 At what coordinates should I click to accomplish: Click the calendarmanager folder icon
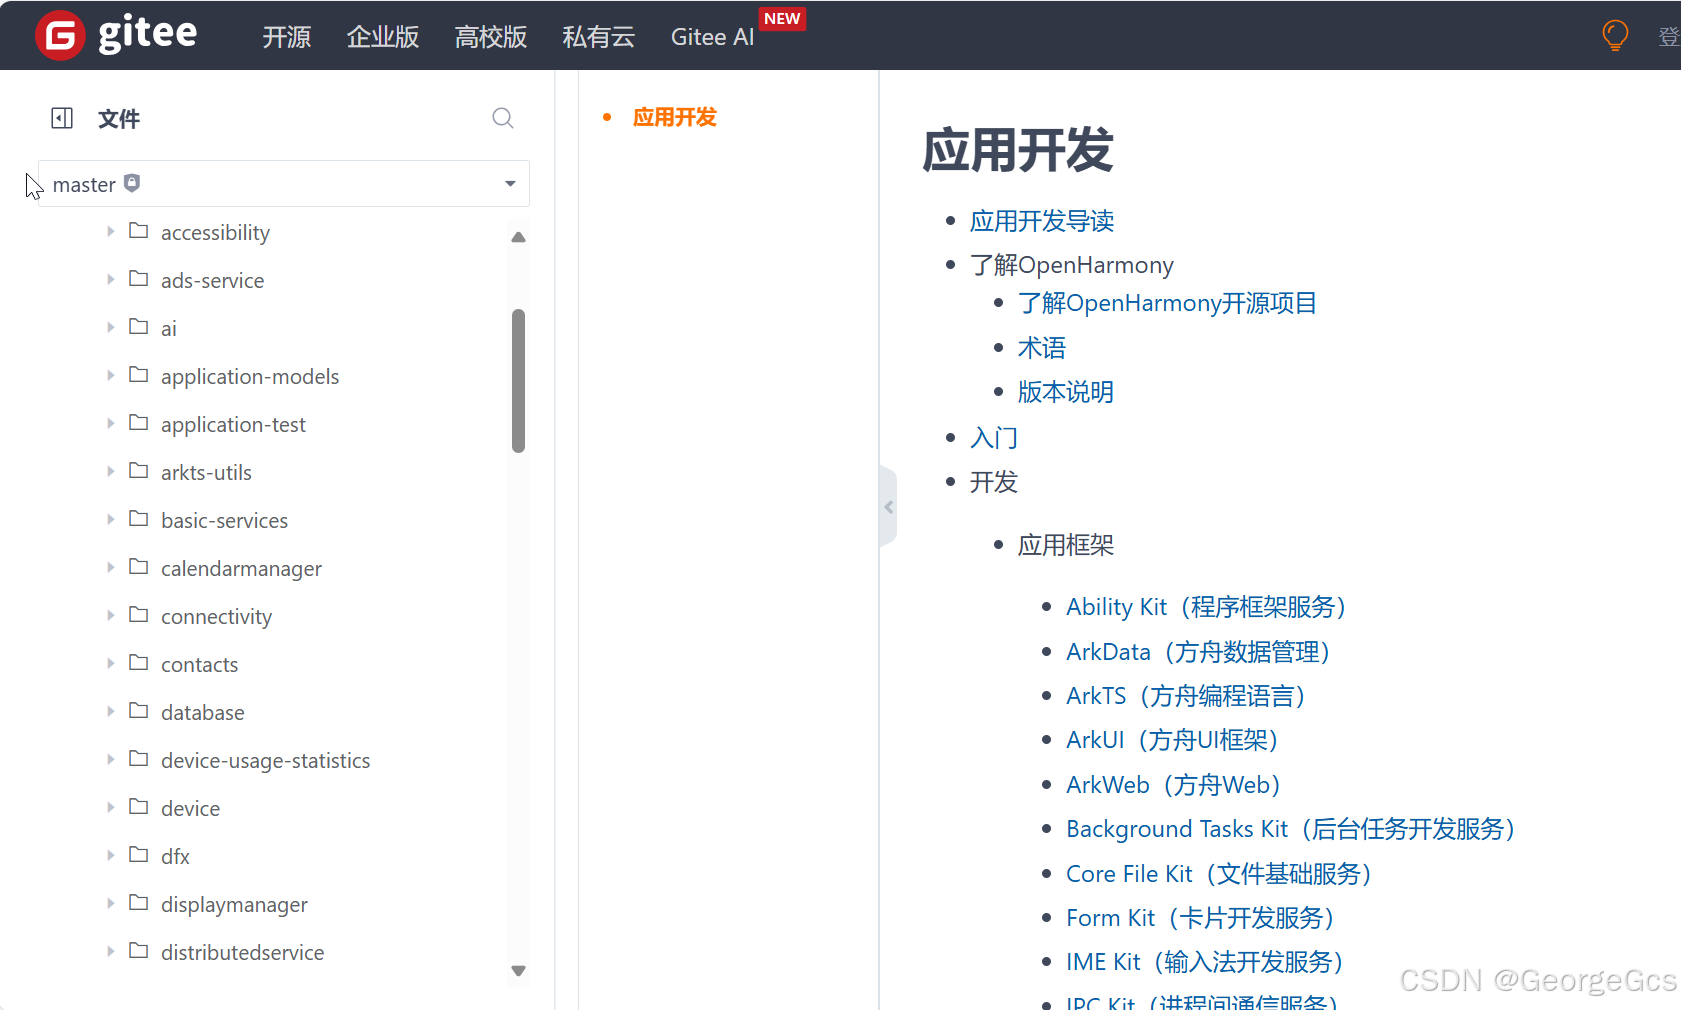pos(139,567)
